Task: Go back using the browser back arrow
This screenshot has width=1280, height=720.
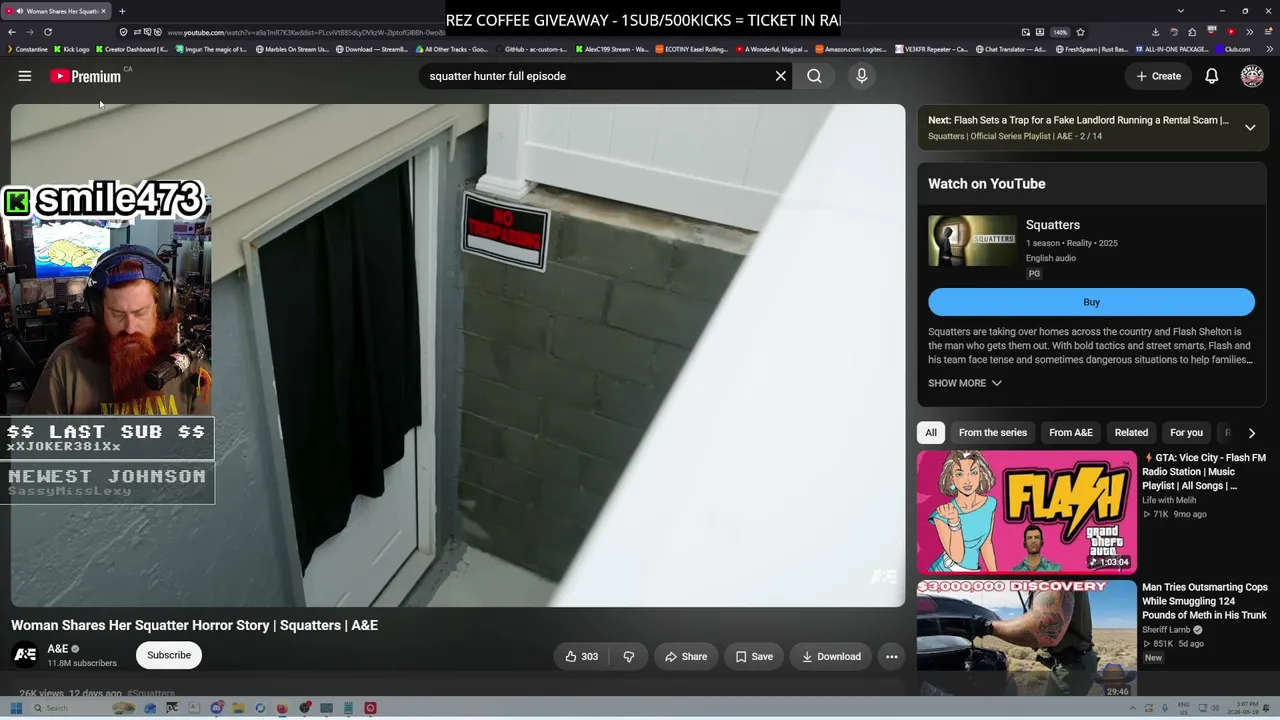Action: tap(11, 32)
